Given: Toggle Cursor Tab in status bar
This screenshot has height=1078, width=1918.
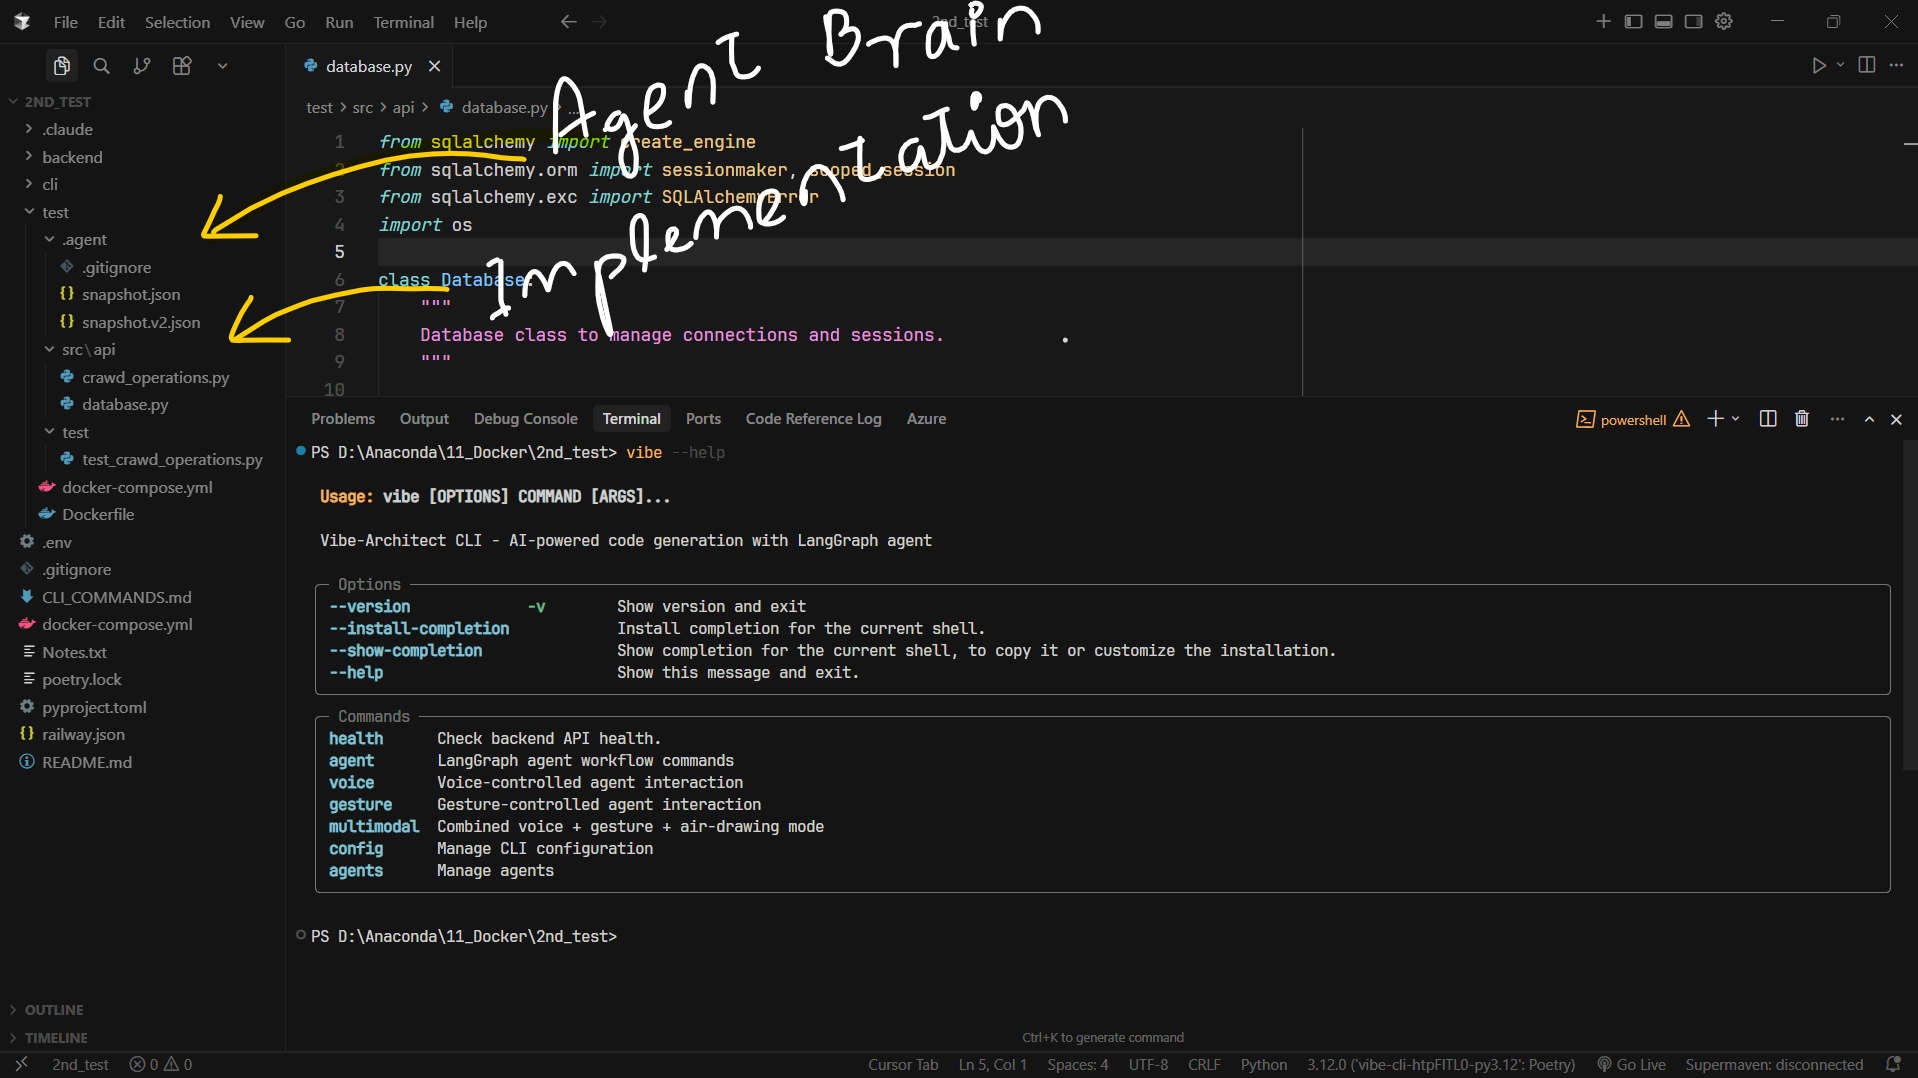Looking at the screenshot, I should click(x=903, y=1065).
